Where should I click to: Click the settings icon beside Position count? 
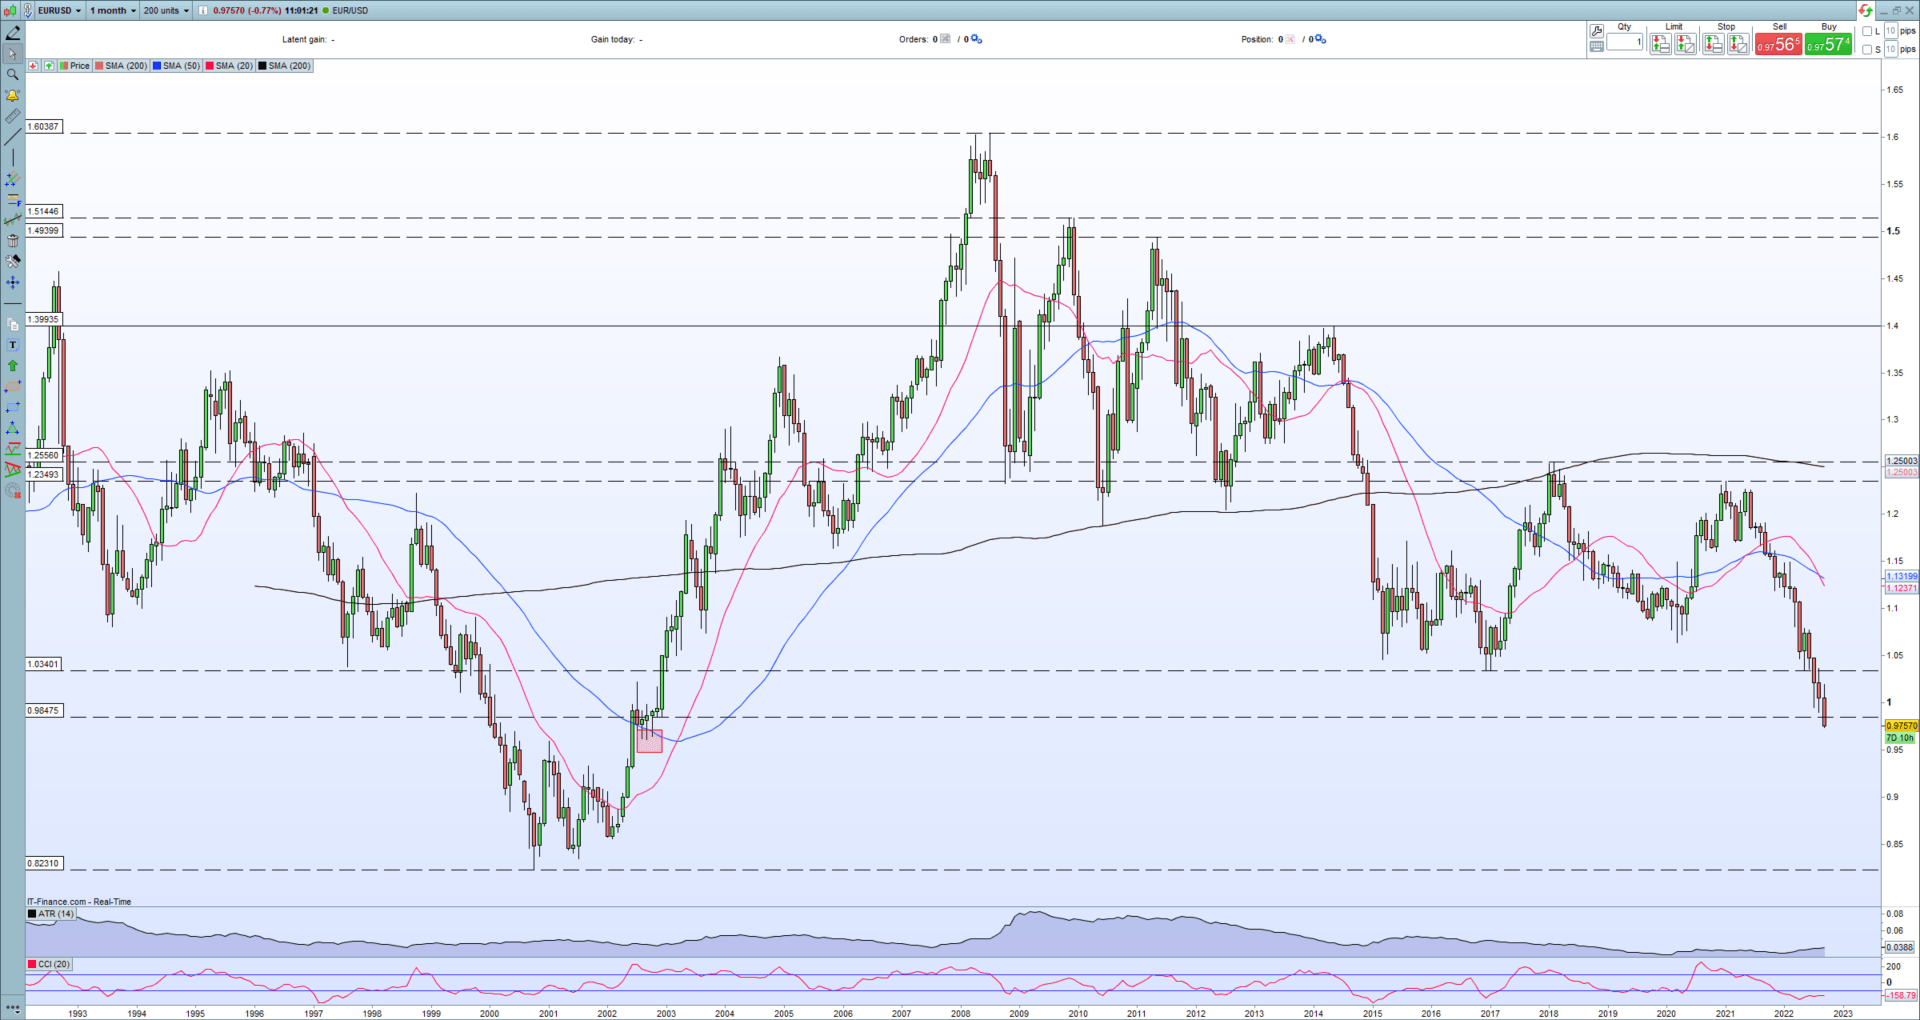tap(1320, 39)
